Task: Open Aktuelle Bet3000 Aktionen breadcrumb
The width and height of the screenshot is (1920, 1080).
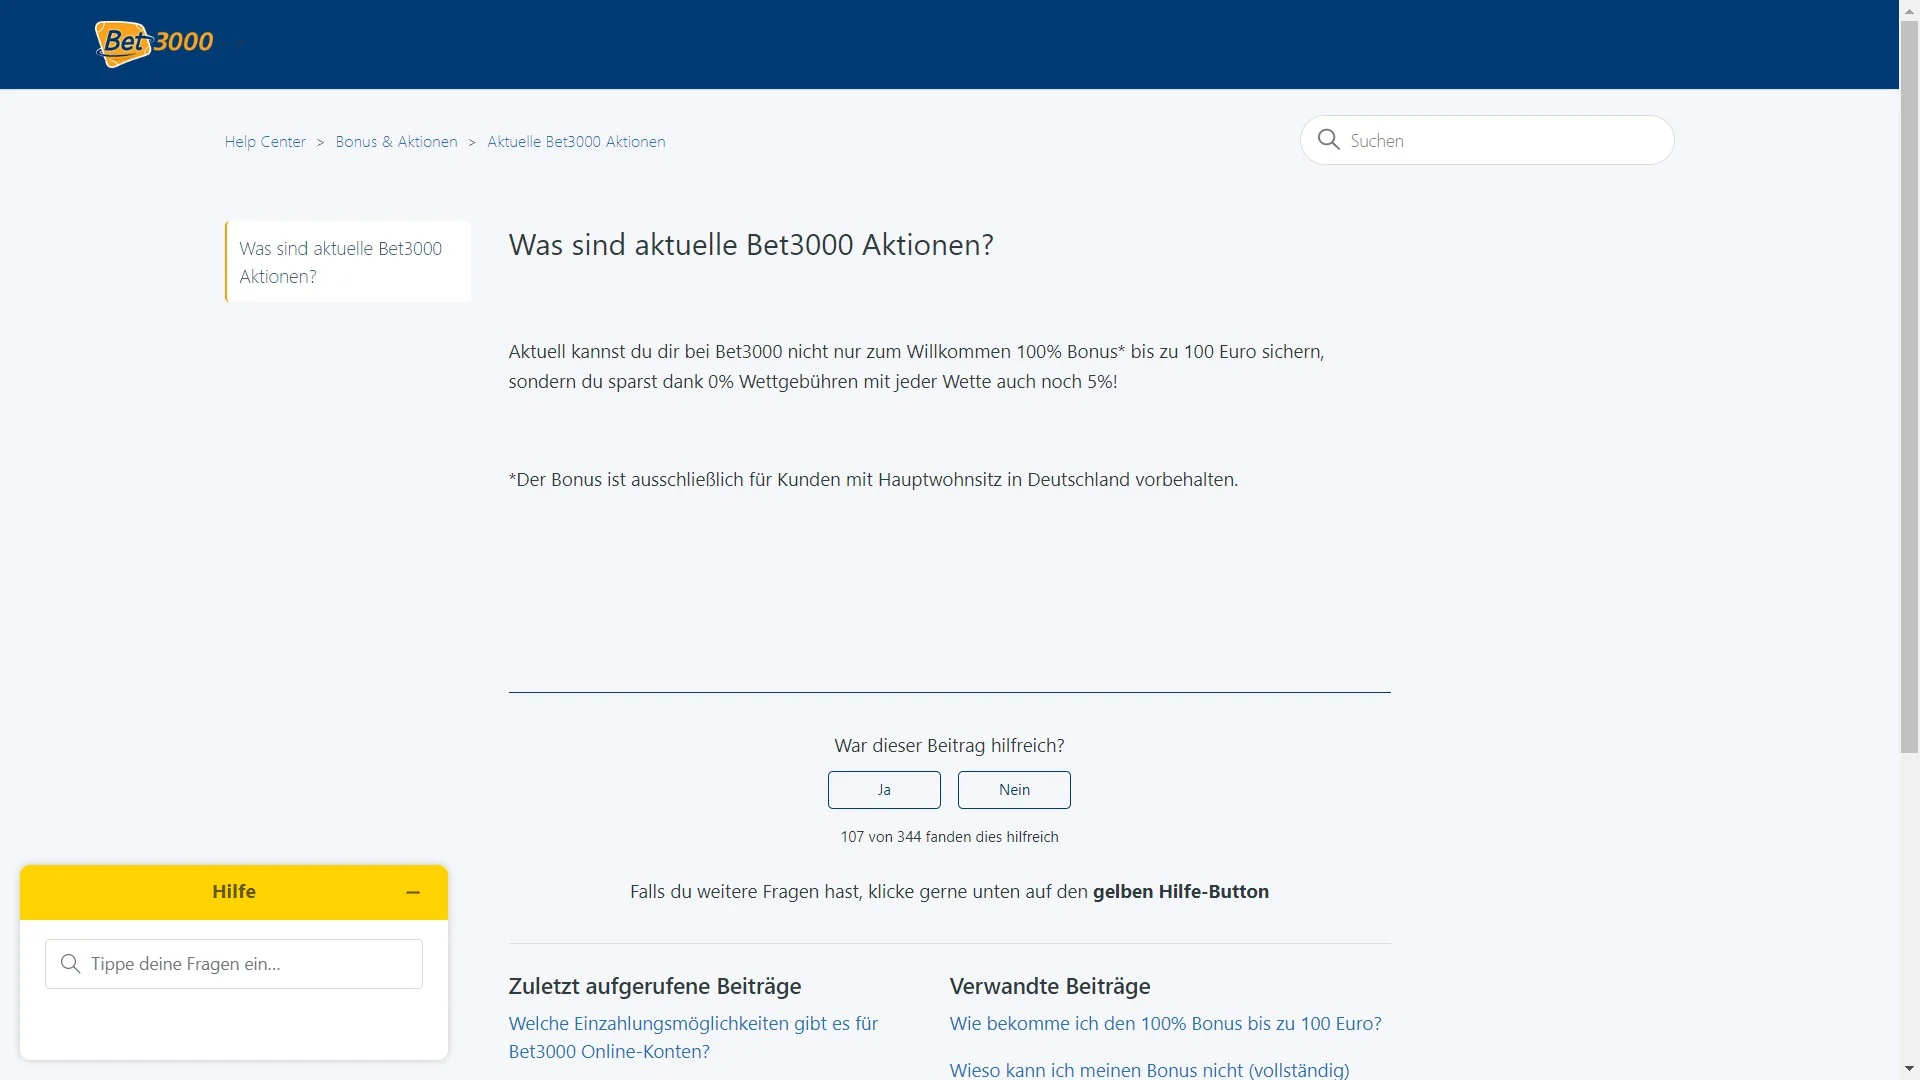Action: pos(576,142)
